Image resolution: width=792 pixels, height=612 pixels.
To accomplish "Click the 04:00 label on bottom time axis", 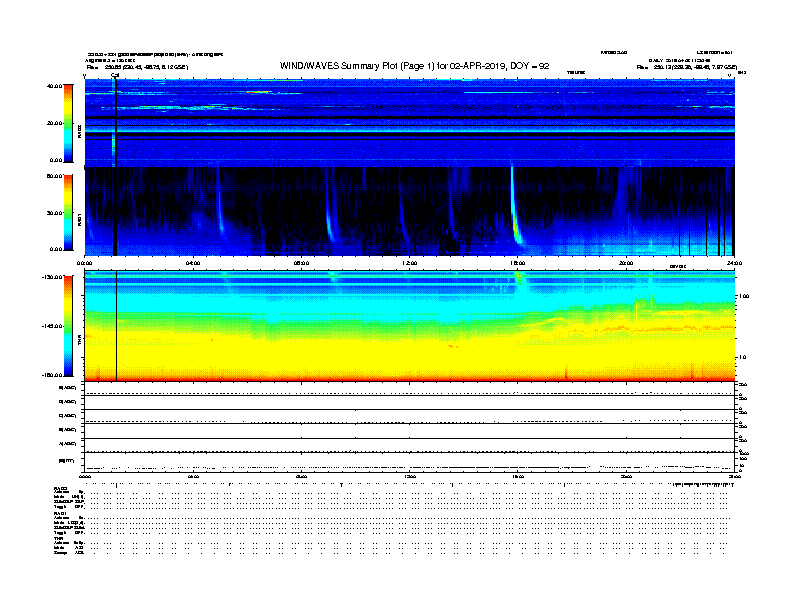I will (193, 476).
